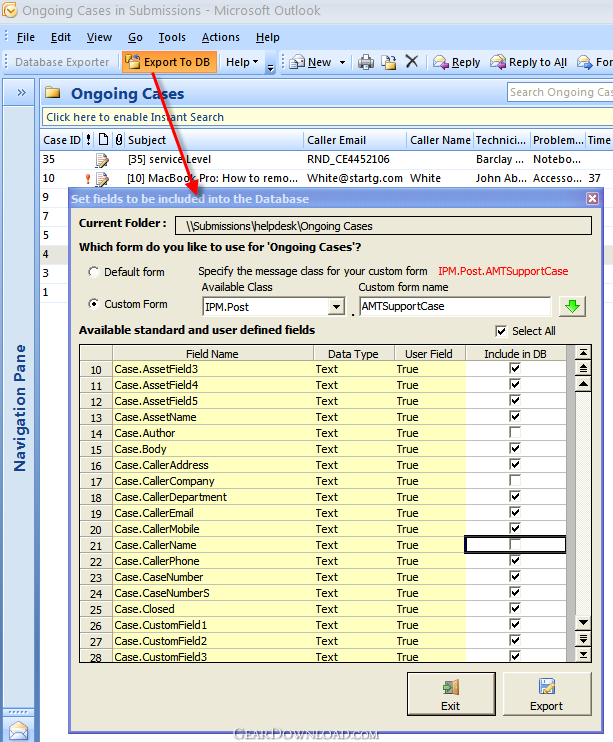Click the Export To DB toolbar icon
Image resolution: width=613 pixels, height=742 pixels.
click(x=133, y=62)
